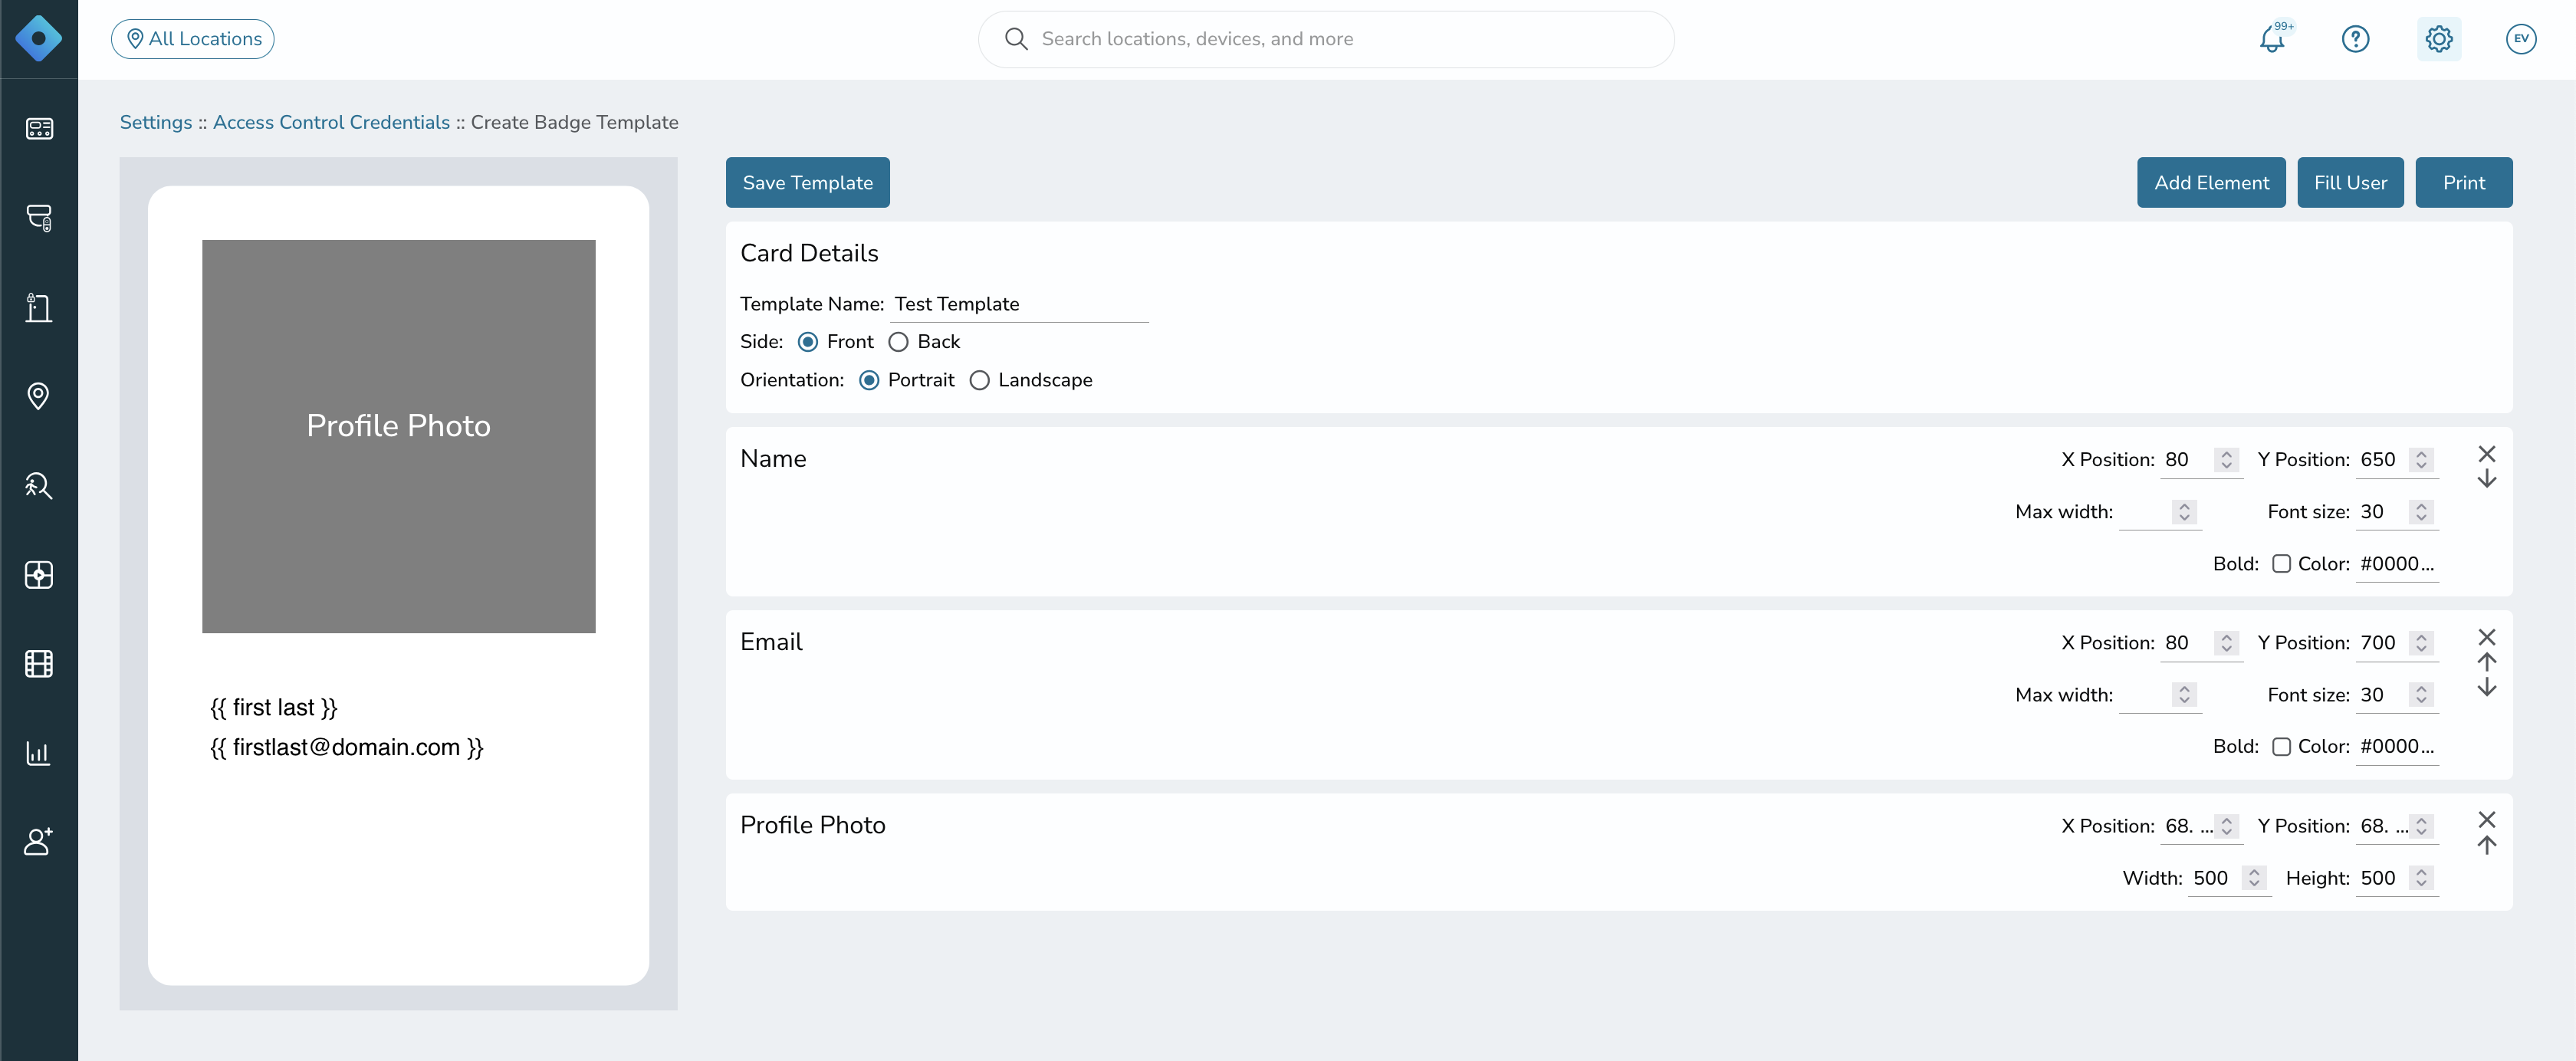
Task: Open the bar chart analytics sidebar icon
Action: (x=38, y=753)
